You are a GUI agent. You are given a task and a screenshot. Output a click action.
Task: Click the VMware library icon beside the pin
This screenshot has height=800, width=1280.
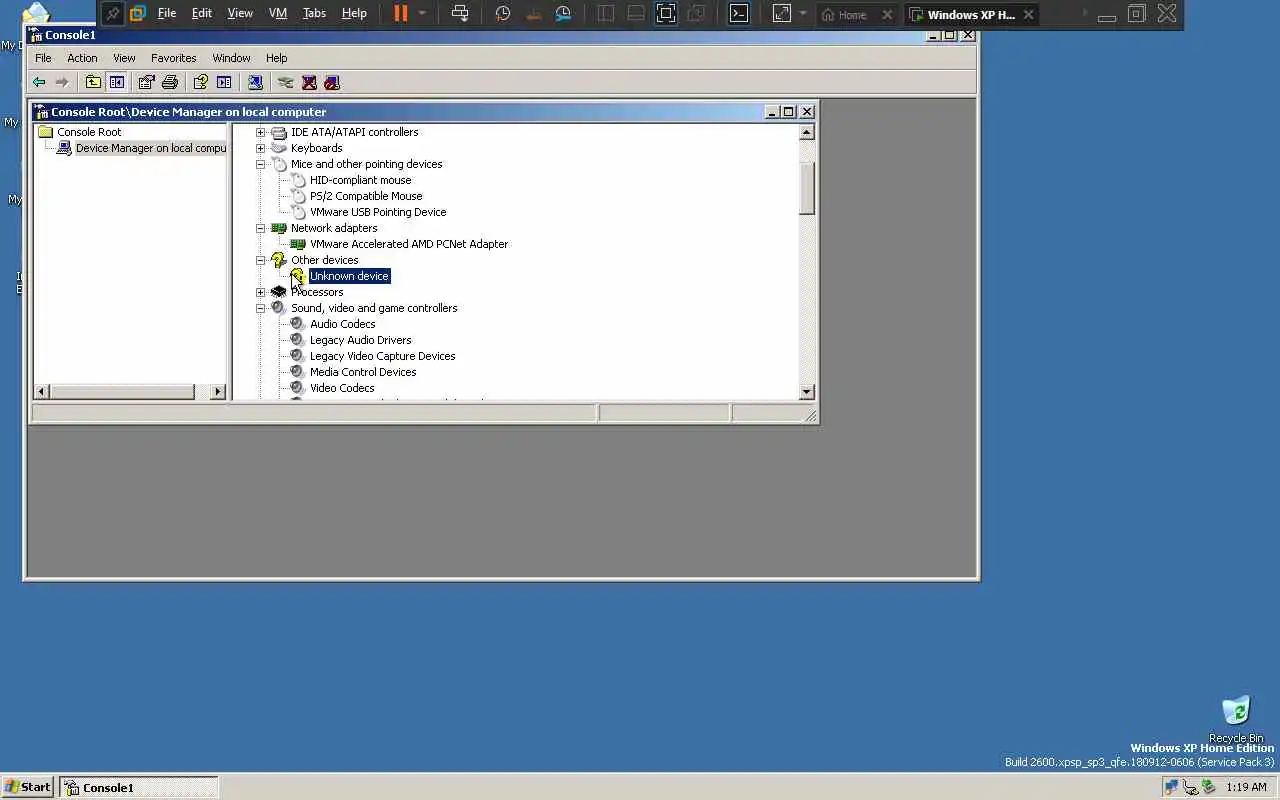coord(138,14)
